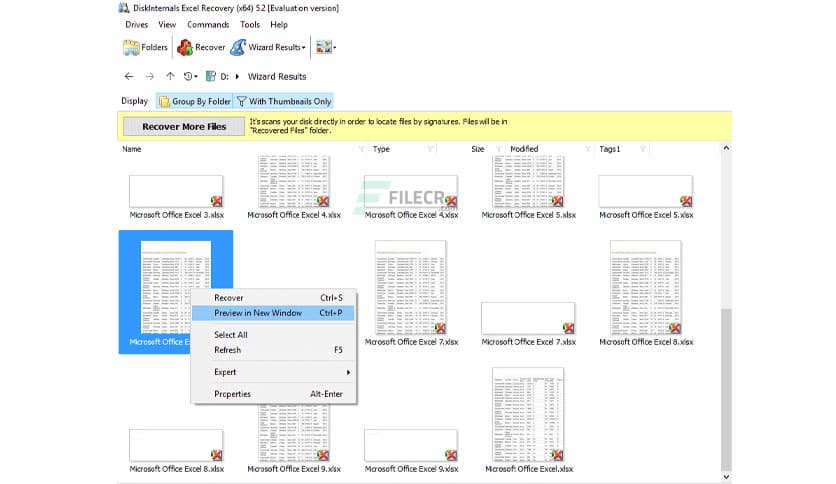Open the Drives menu
This screenshot has width=836, height=484.
[x=136, y=25]
